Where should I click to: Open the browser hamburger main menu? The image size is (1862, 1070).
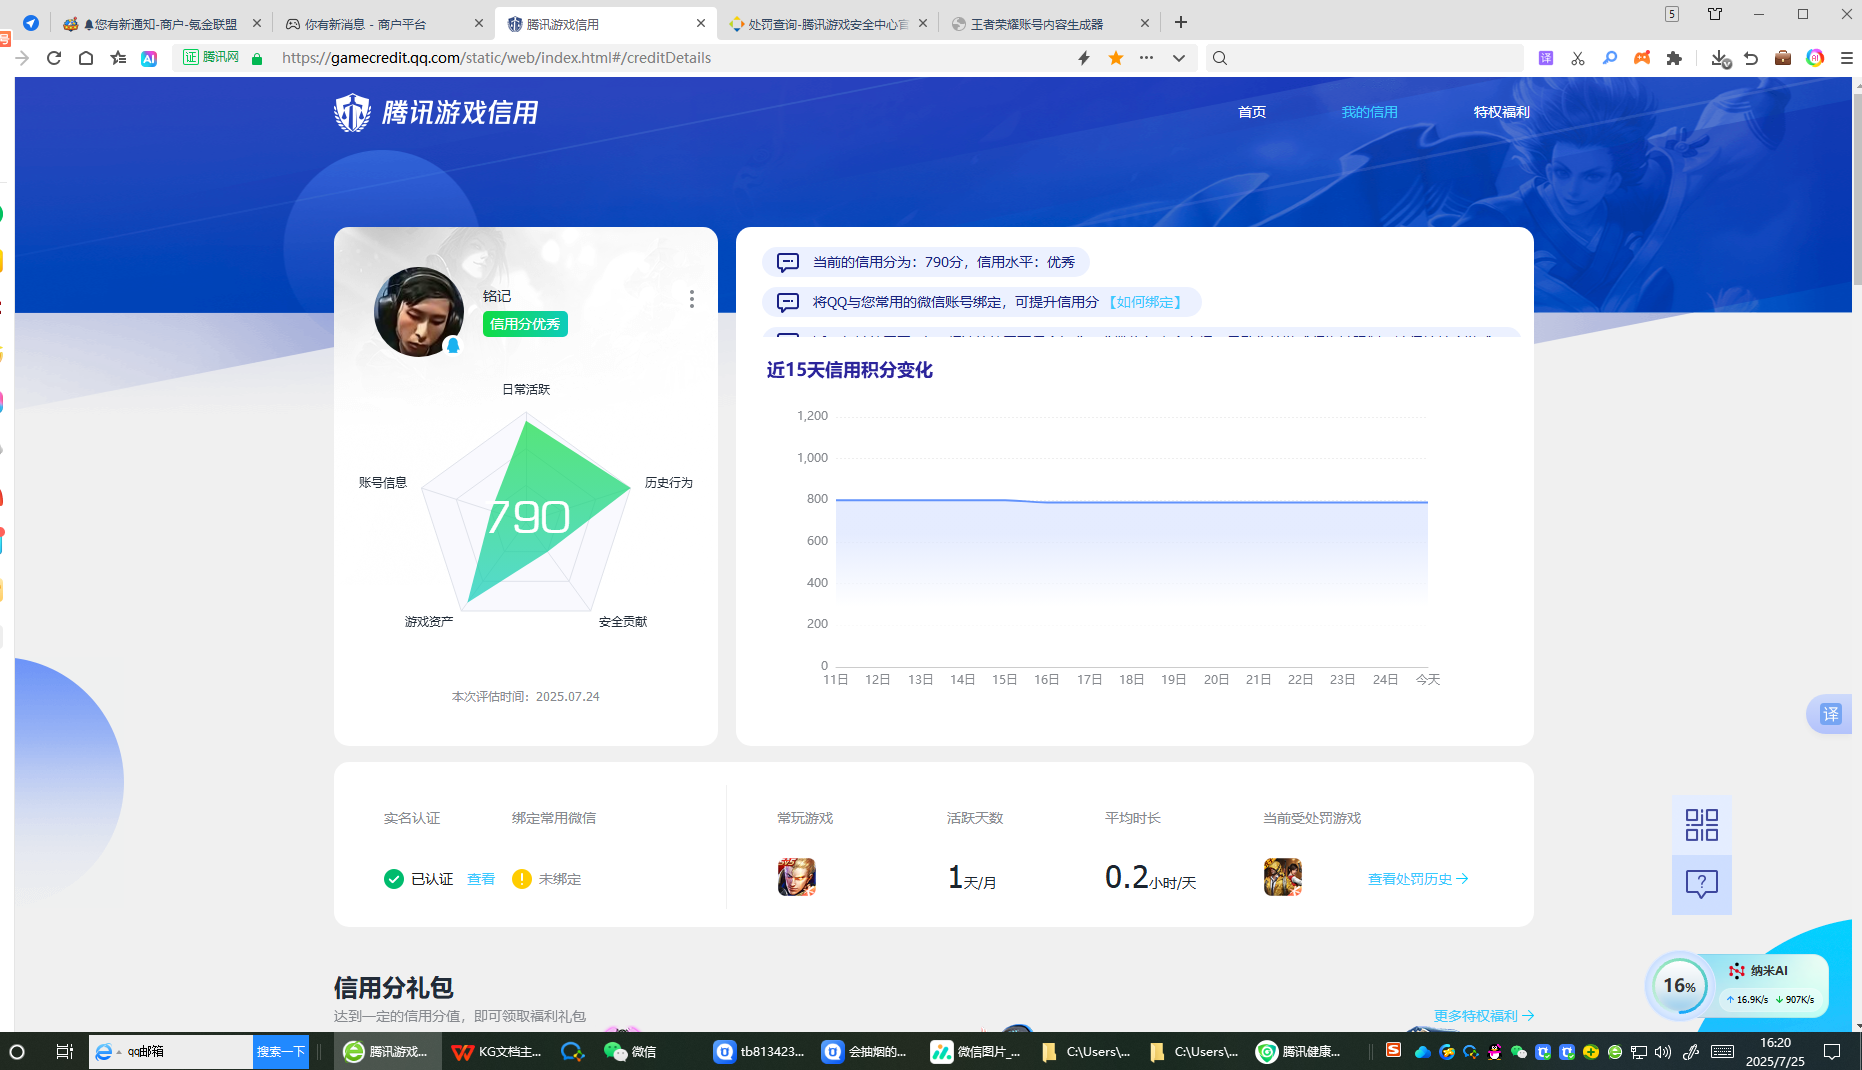tap(1847, 58)
